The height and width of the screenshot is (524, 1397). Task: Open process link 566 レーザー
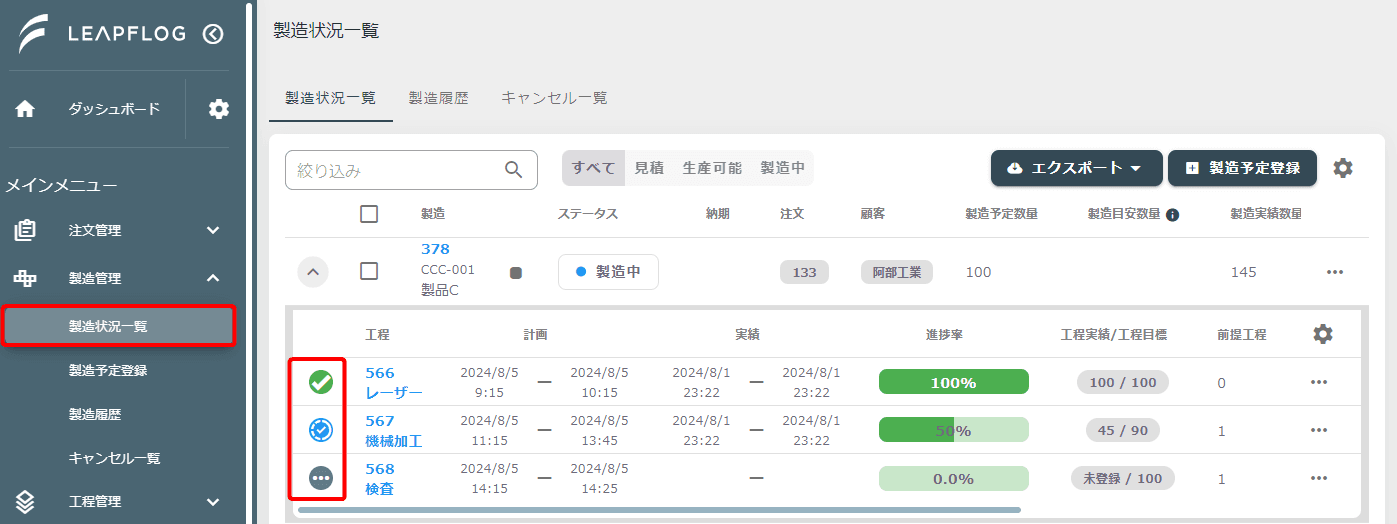[x=394, y=382]
